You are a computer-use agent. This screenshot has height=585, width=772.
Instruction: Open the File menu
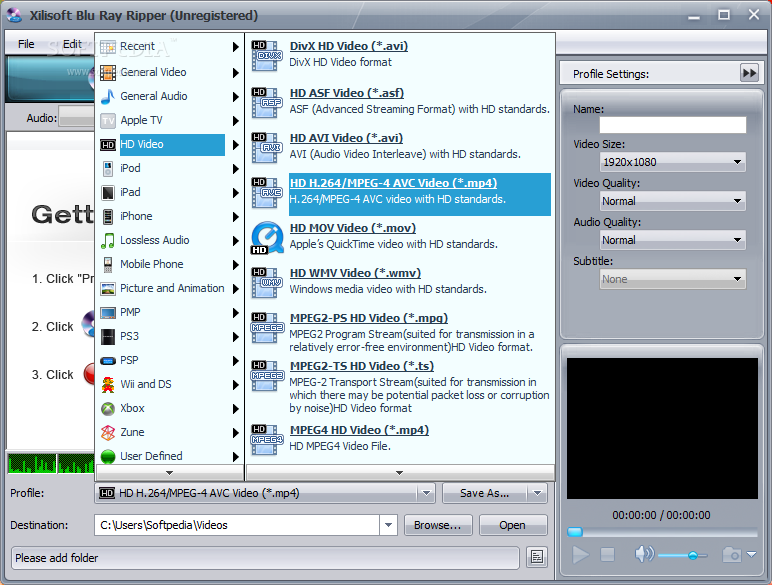(x=26, y=44)
